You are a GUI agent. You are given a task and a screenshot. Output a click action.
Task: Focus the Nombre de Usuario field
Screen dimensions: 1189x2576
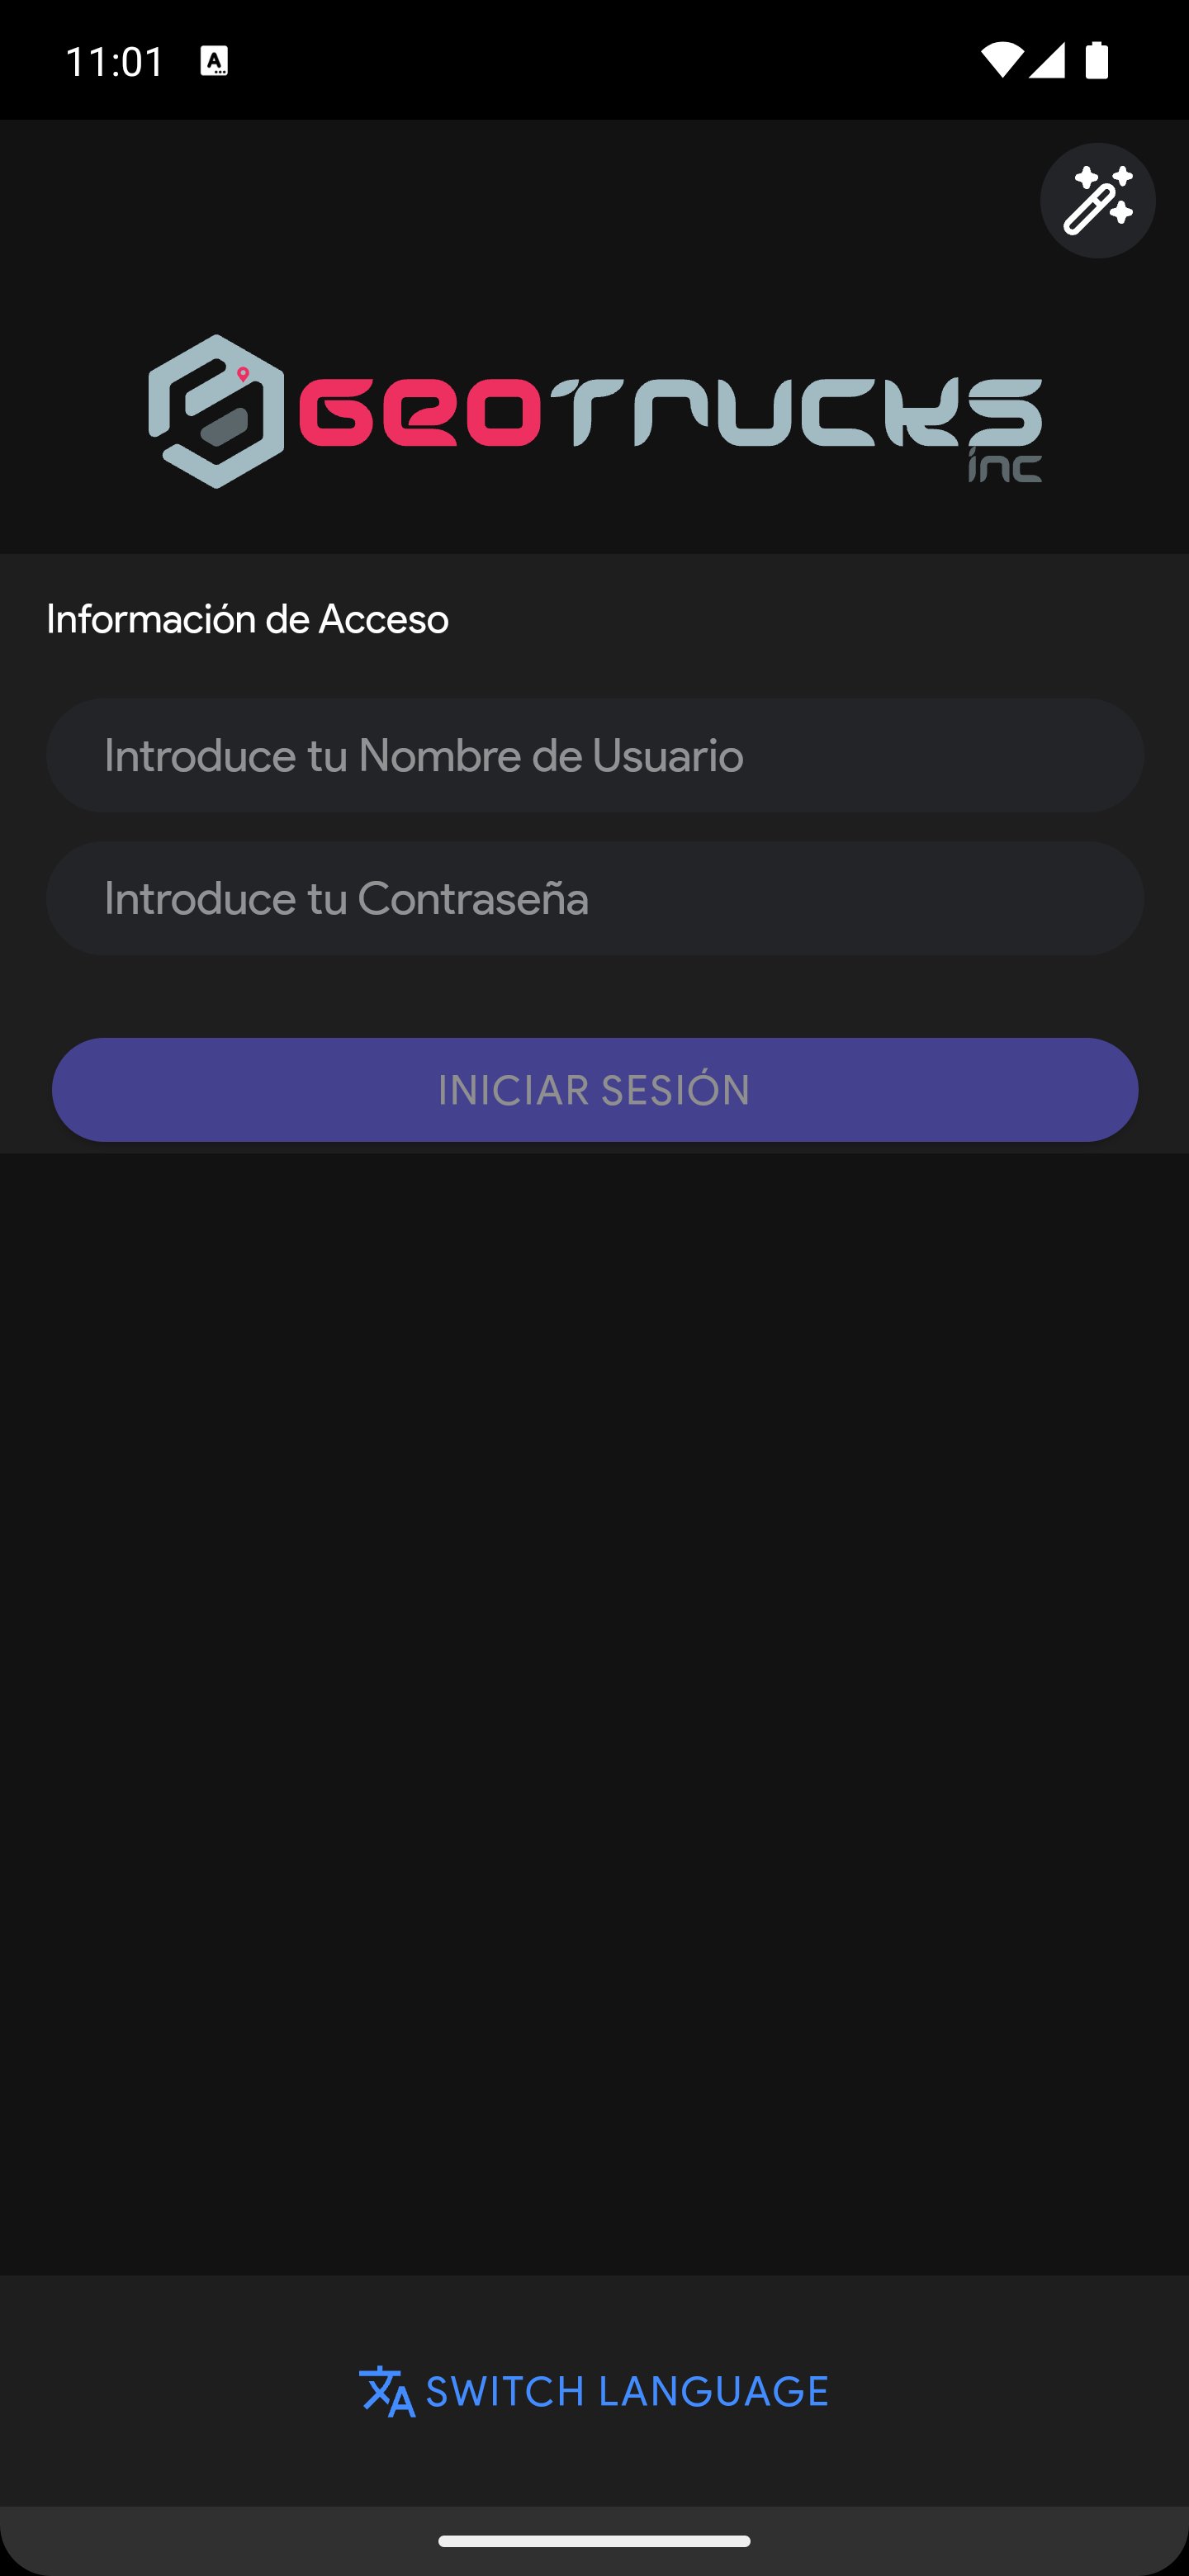[595, 756]
